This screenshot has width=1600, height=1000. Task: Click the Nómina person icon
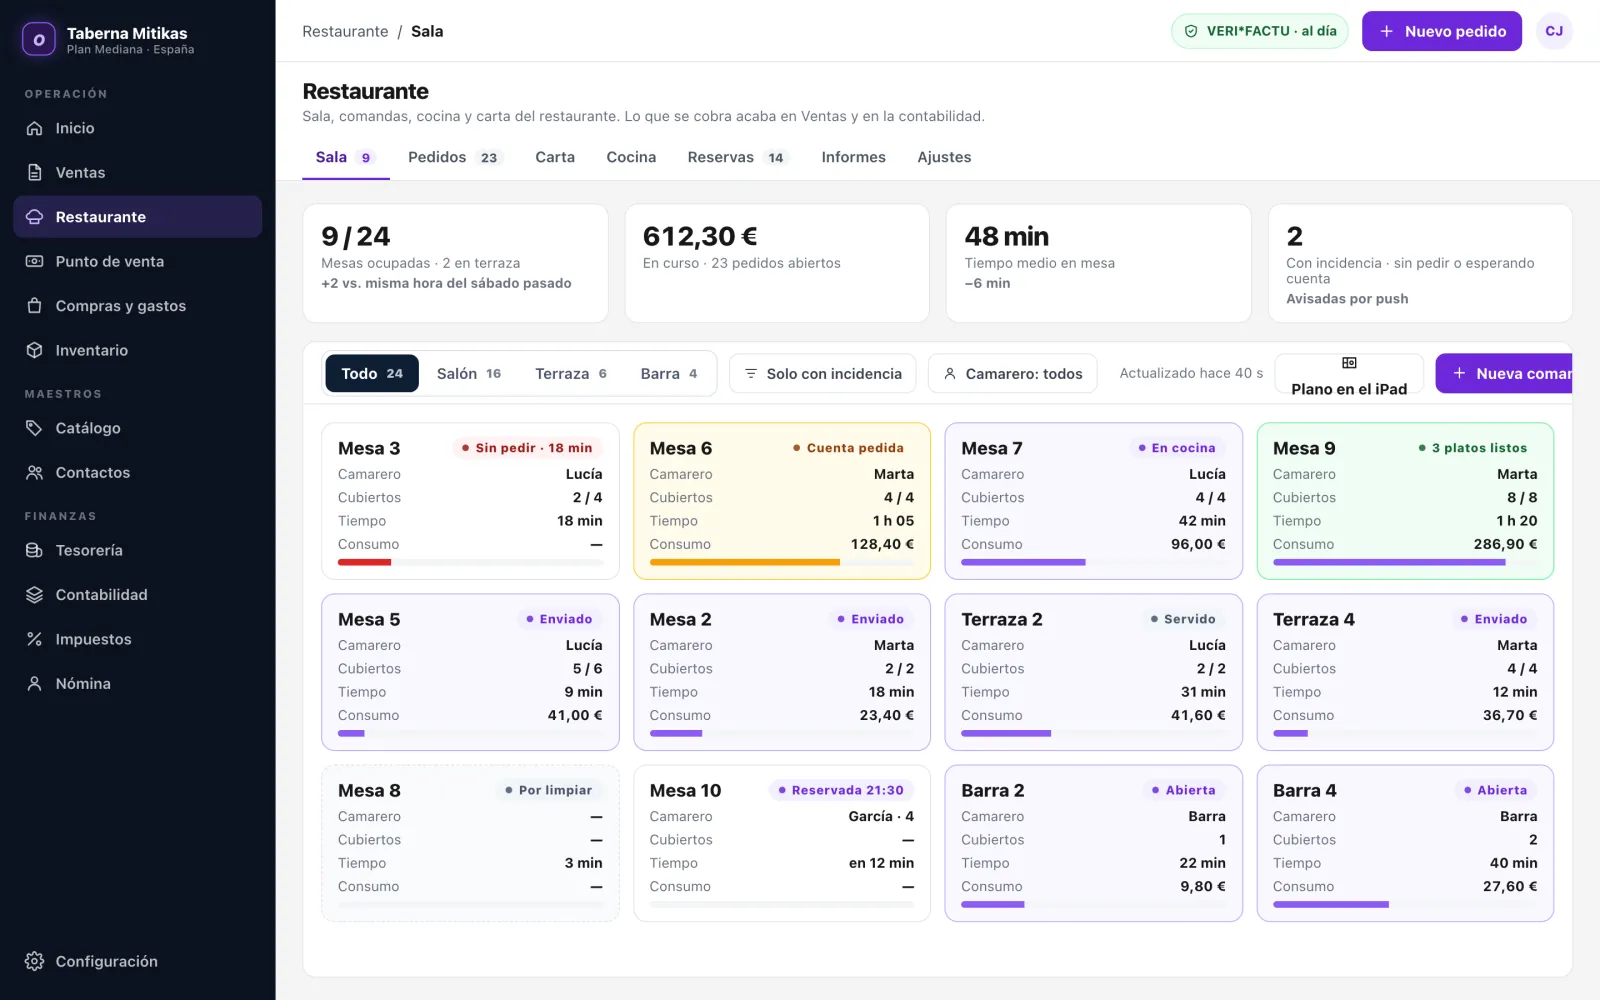pyautogui.click(x=35, y=684)
